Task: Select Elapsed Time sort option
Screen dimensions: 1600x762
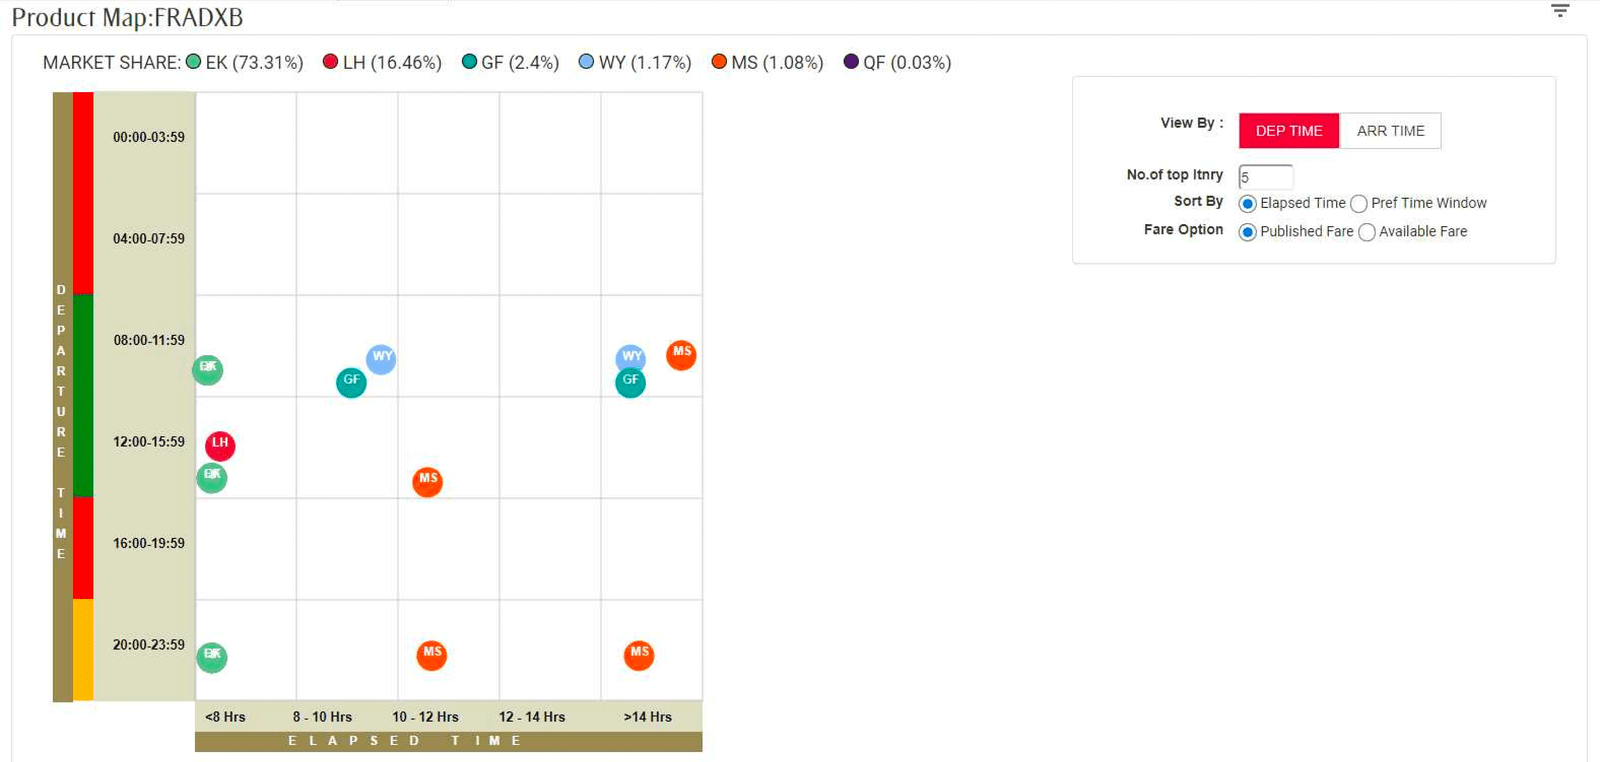Action: (1247, 204)
